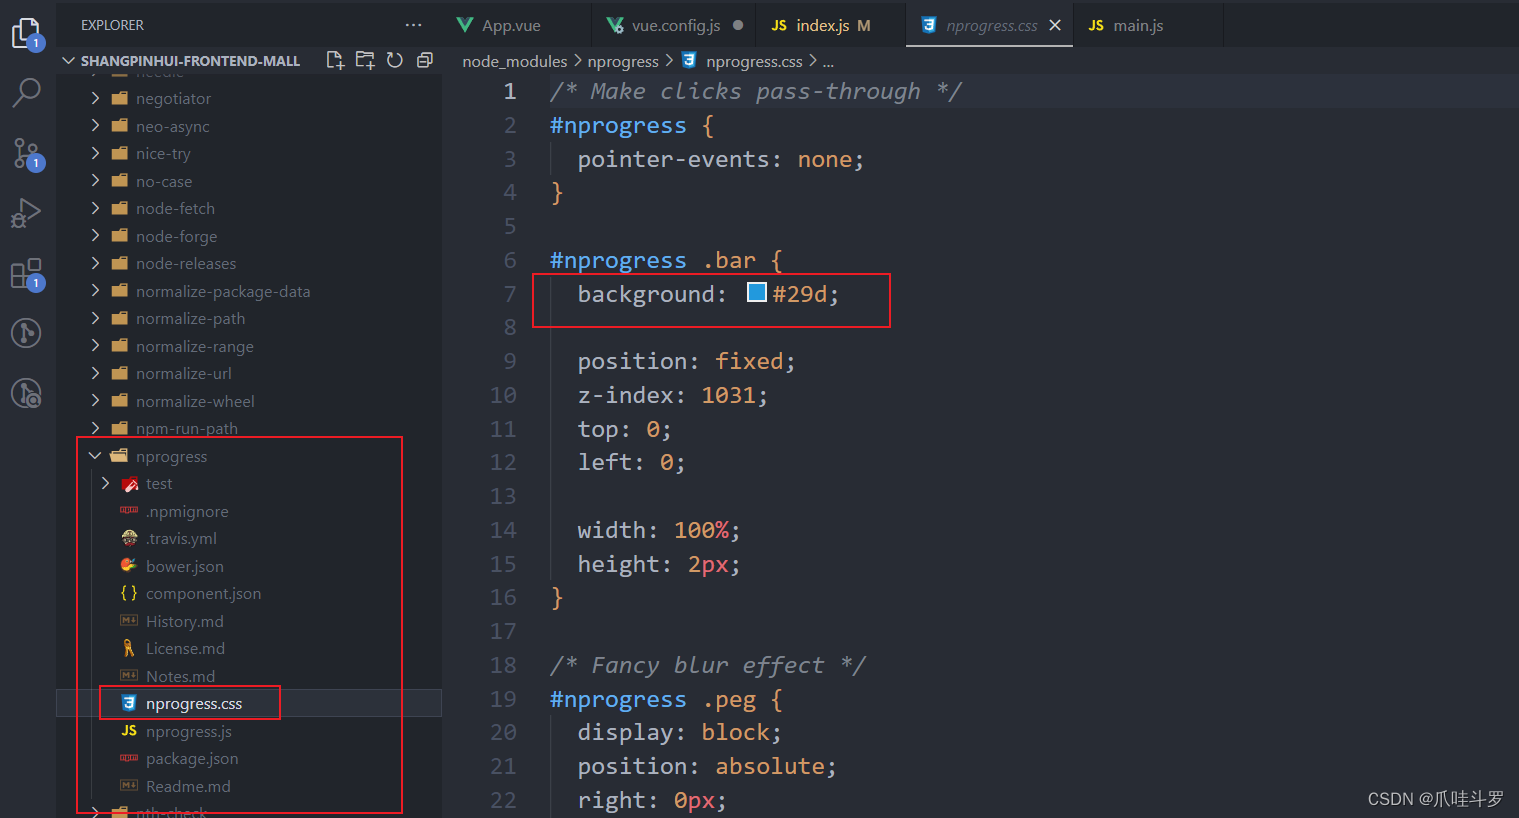Place cursor on 'pointer-events: none;' line
Screen dimensions: 1519x818
(720, 159)
